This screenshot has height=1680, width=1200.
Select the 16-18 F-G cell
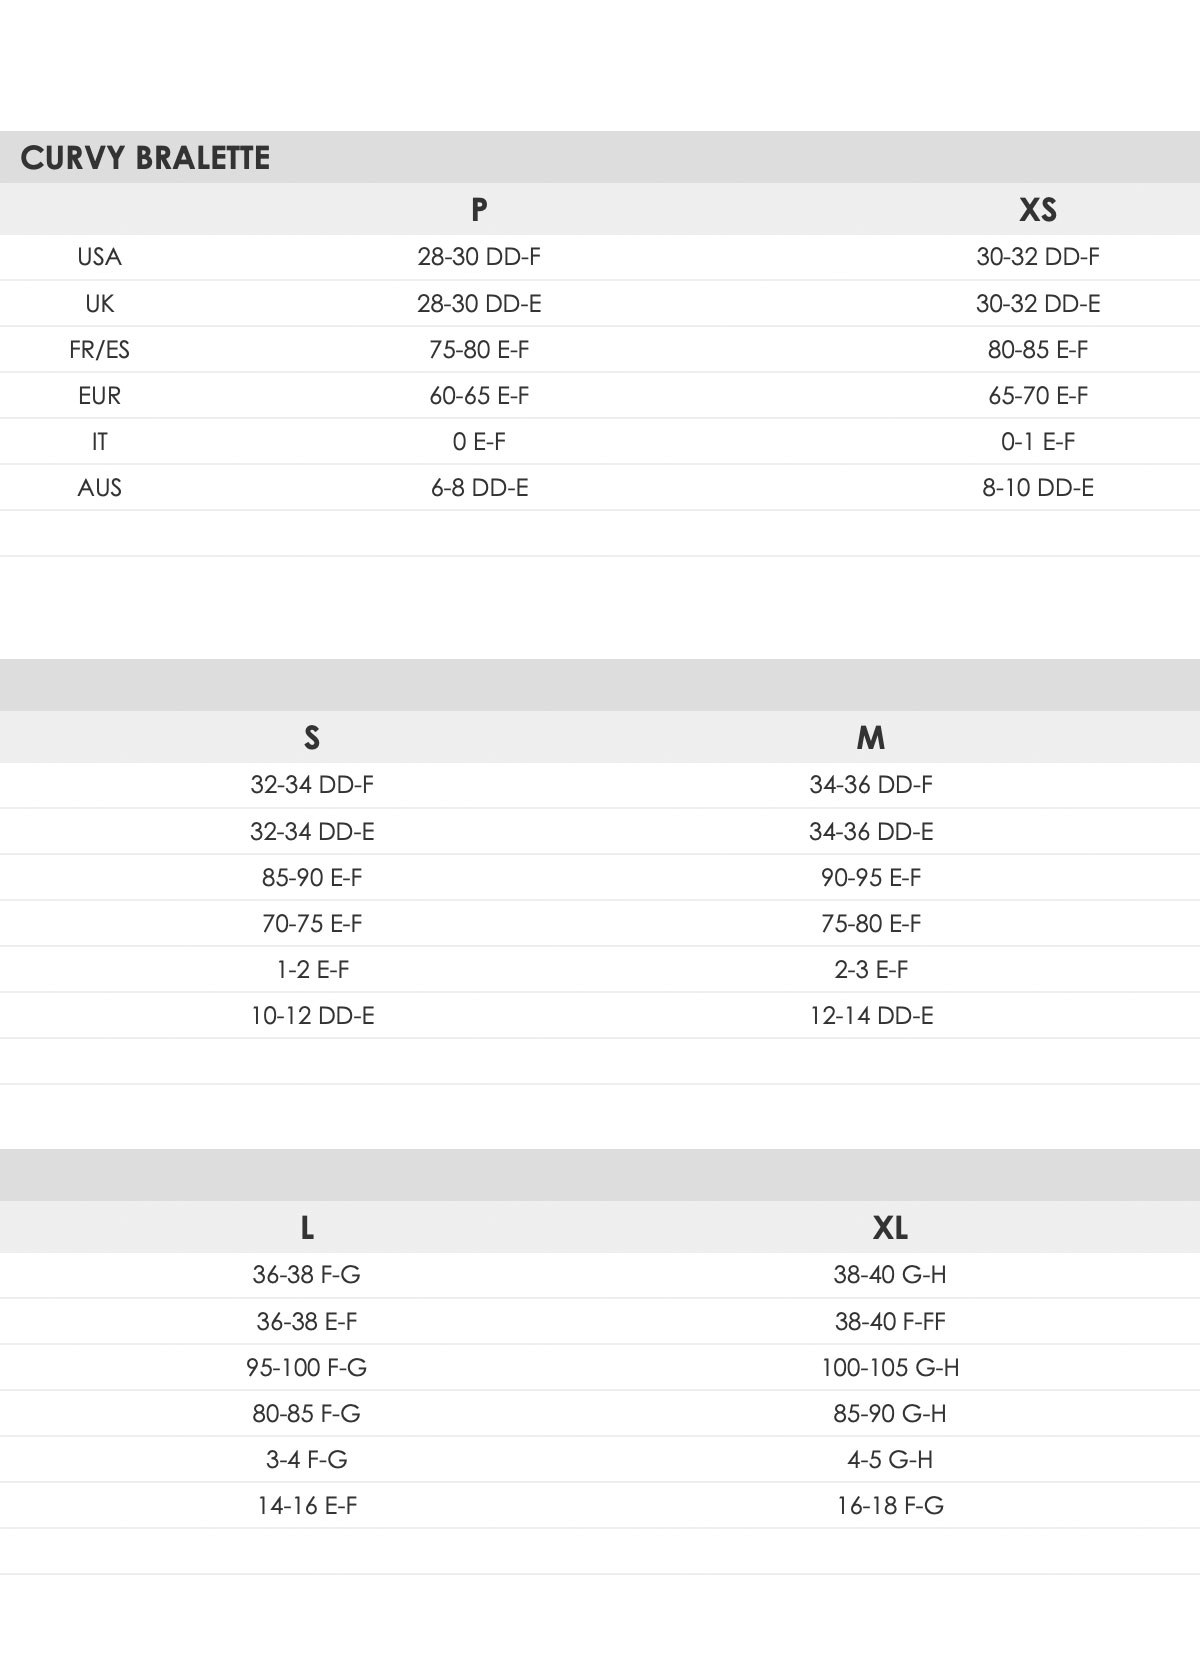point(890,1506)
